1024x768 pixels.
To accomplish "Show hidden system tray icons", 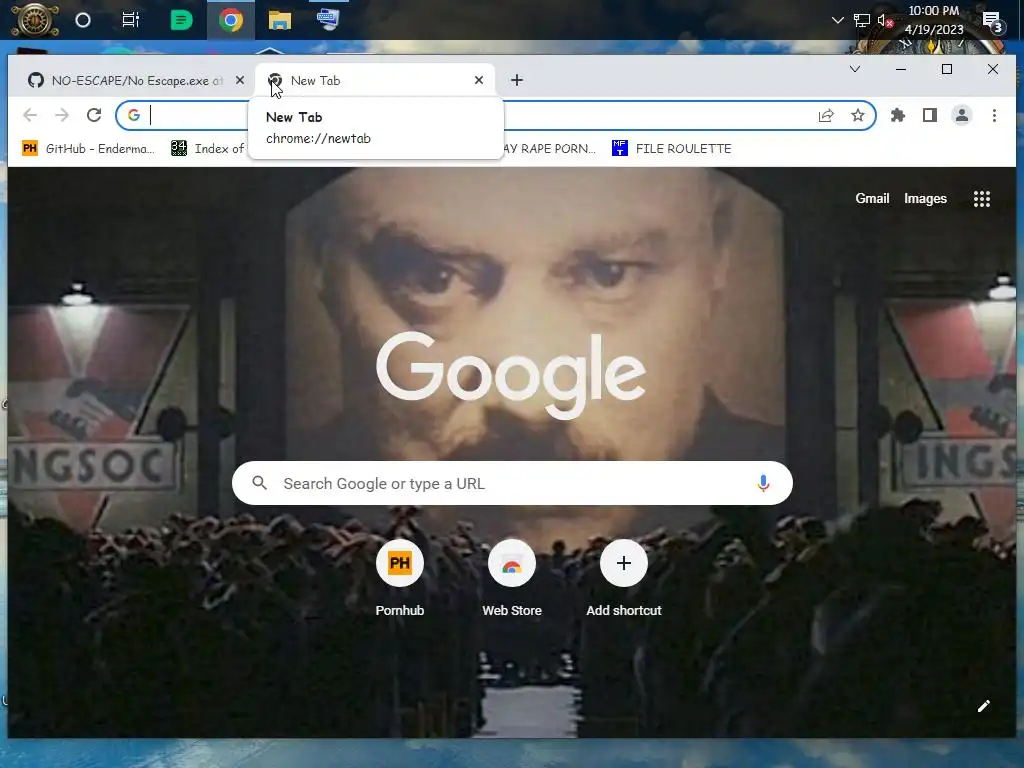I will click(x=837, y=20).
